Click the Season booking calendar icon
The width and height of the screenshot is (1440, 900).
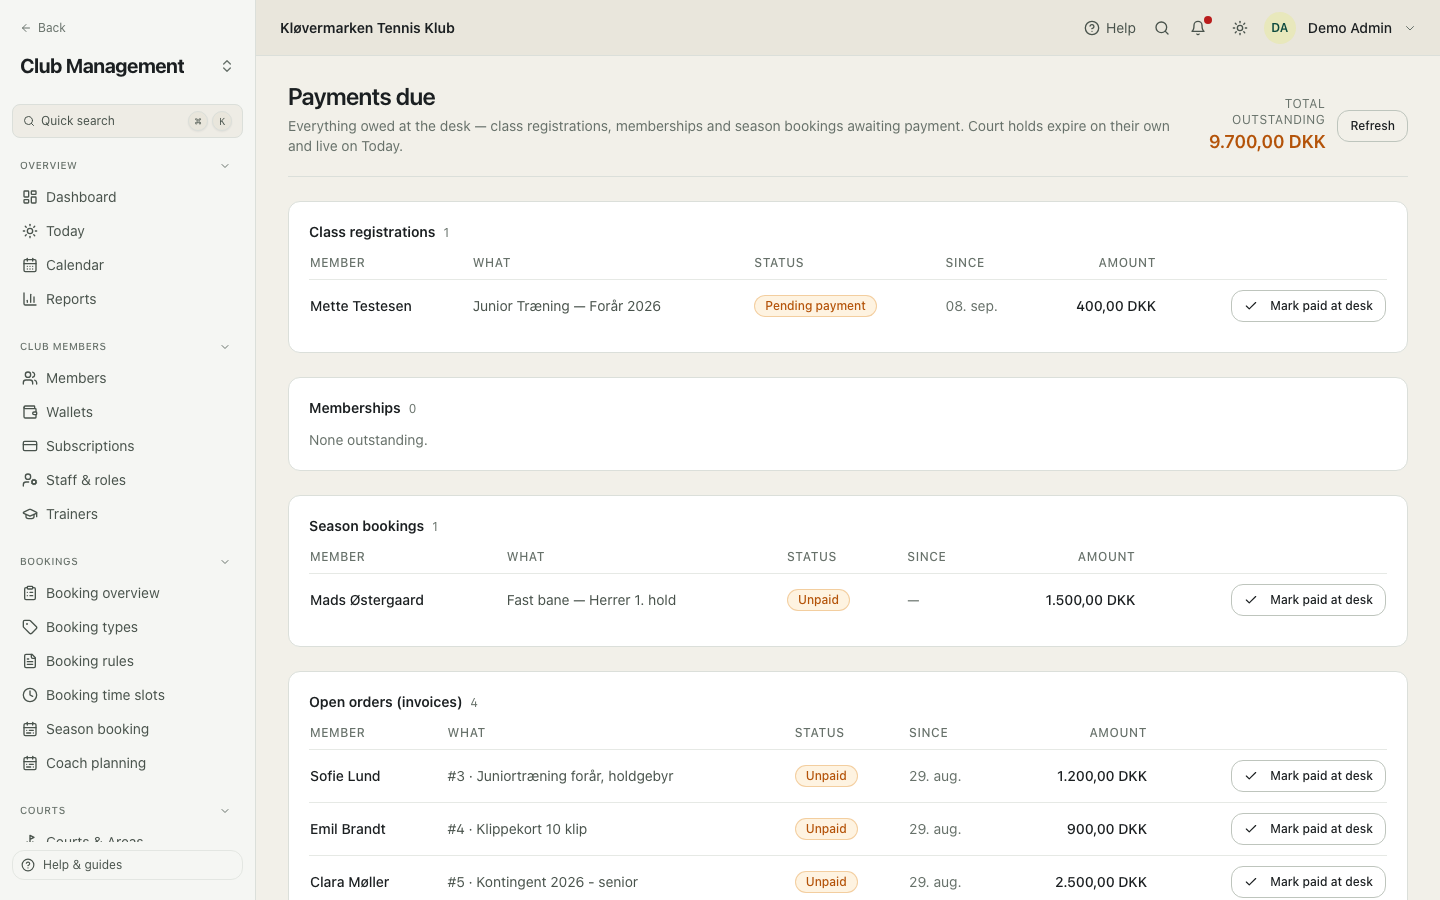[x=30, y=729]
